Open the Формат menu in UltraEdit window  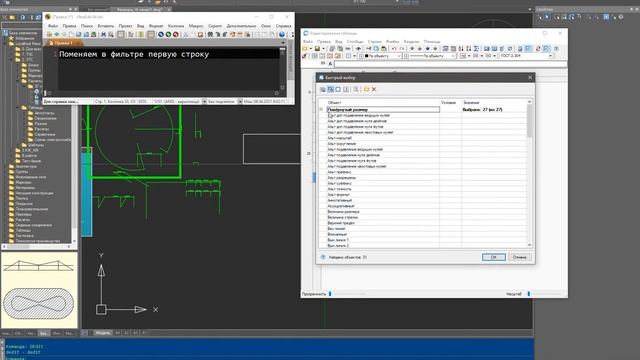[156, 26]
